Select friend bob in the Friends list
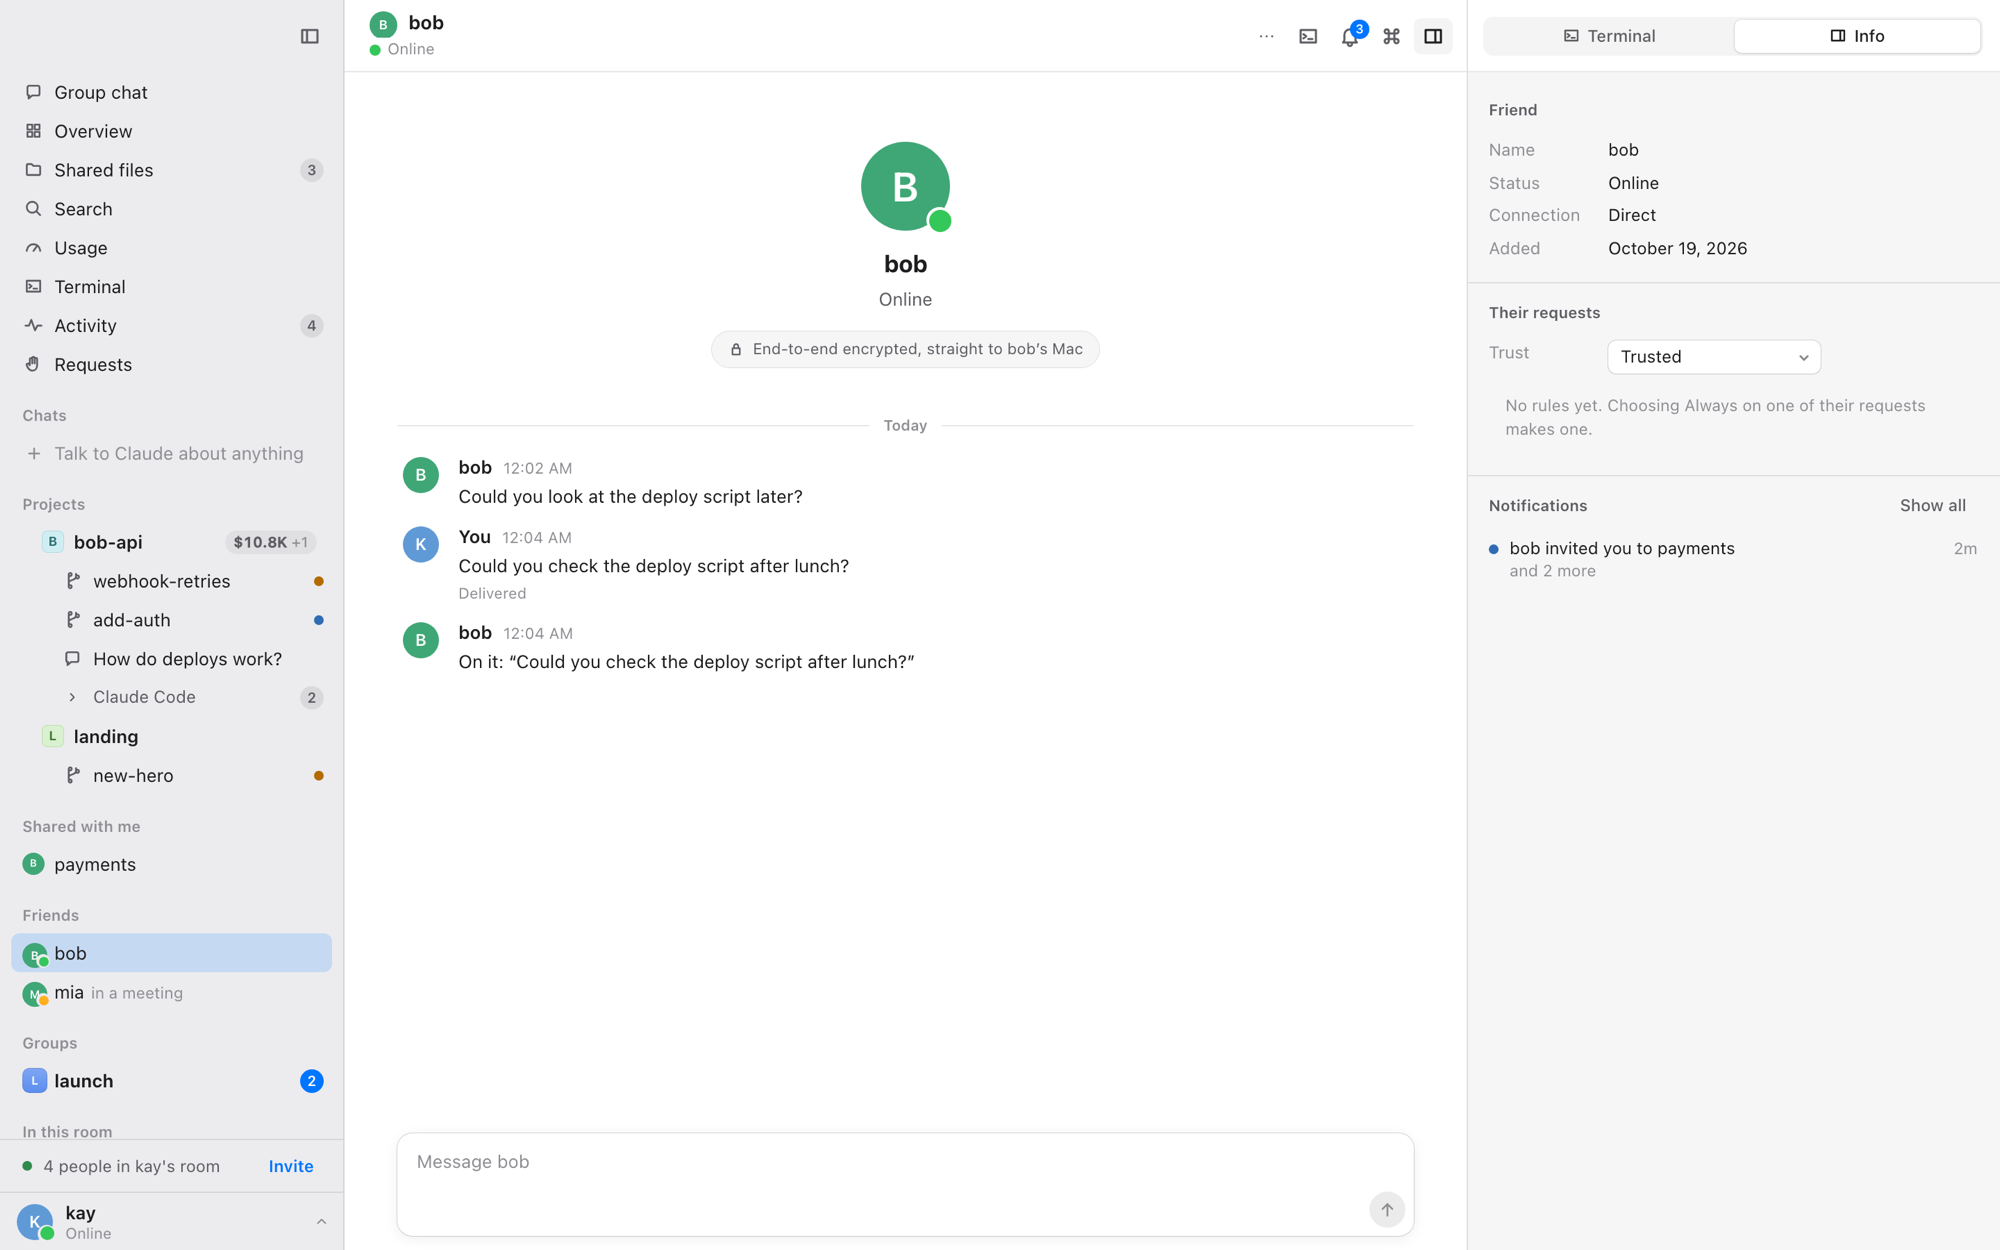2000x1250 pixels. 171,953
